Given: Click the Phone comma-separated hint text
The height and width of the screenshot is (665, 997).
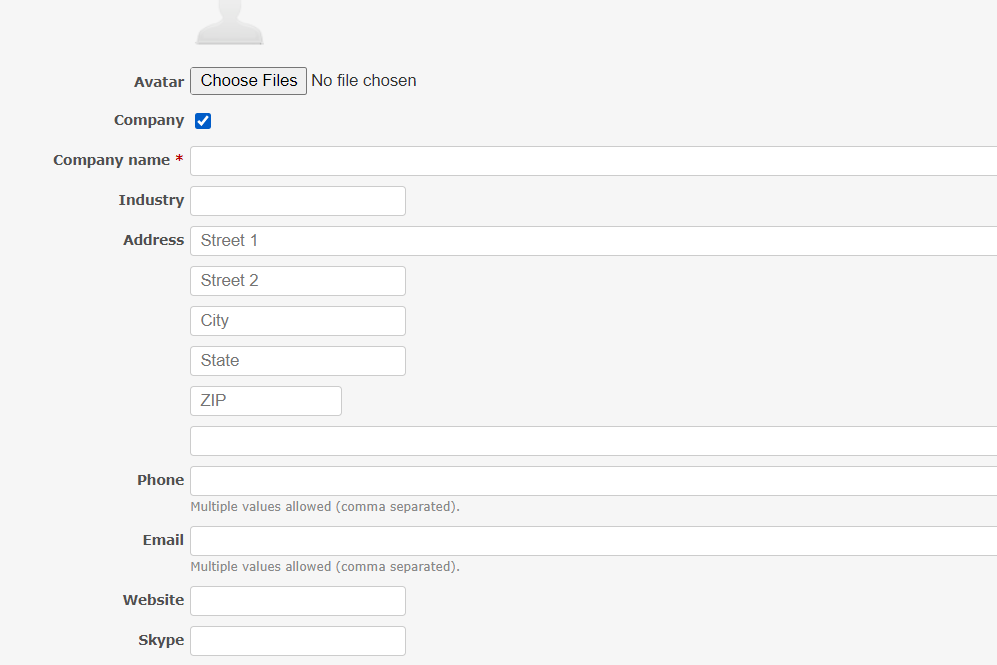Looking at the screenshot, I should click(324, 506).
